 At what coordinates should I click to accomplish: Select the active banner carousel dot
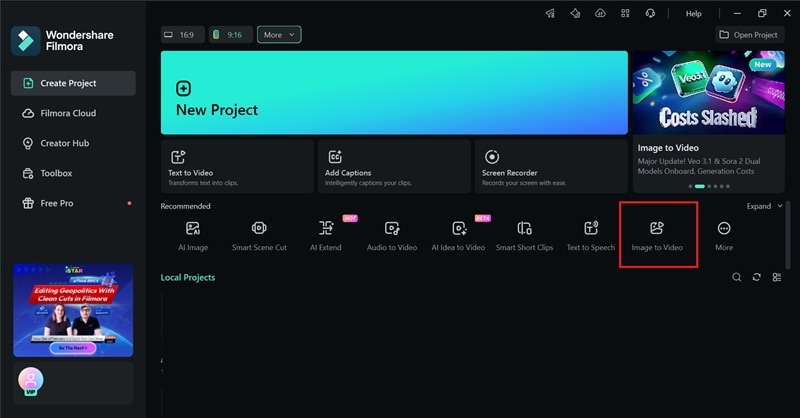pos(699,186)
